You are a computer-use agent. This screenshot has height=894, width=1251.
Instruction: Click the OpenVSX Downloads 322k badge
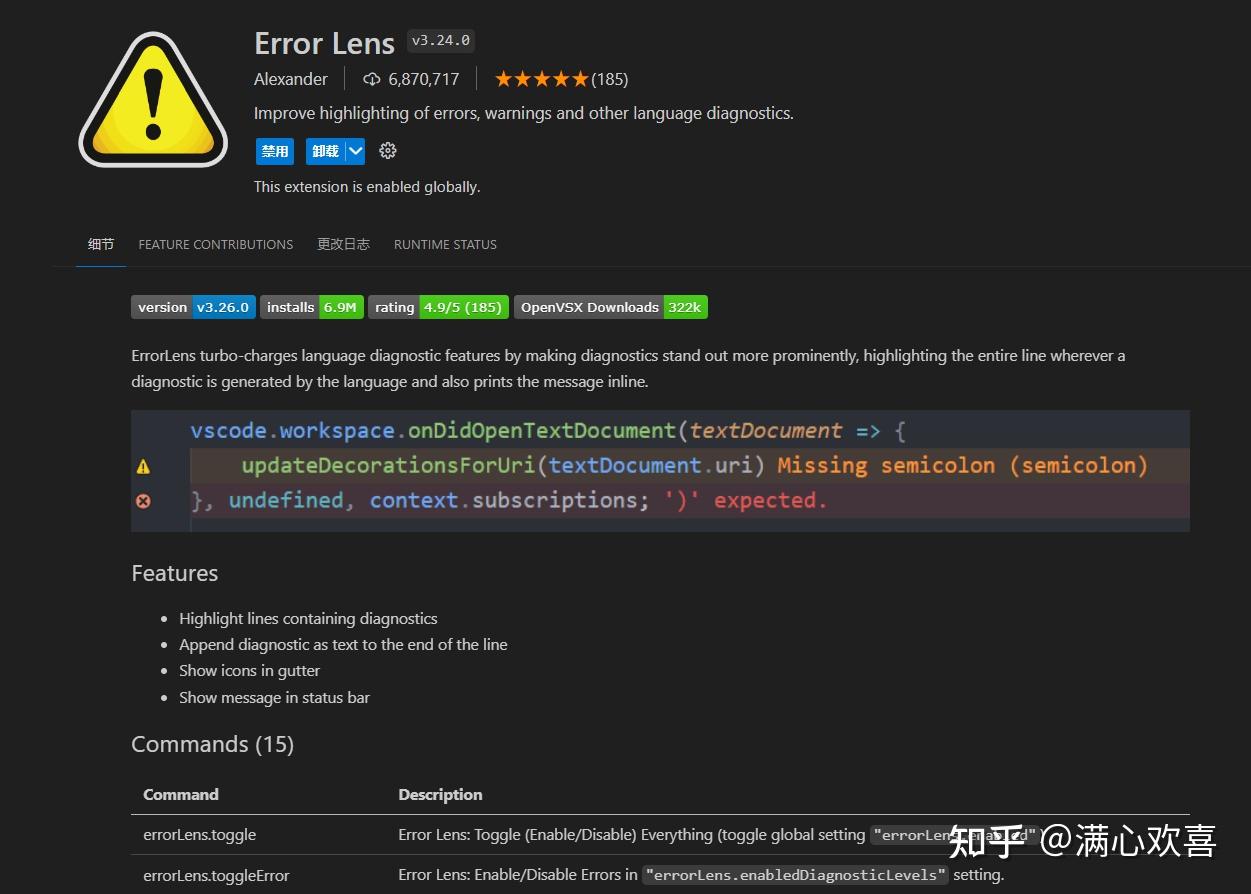pyautogui.click(x=610, y=307)
